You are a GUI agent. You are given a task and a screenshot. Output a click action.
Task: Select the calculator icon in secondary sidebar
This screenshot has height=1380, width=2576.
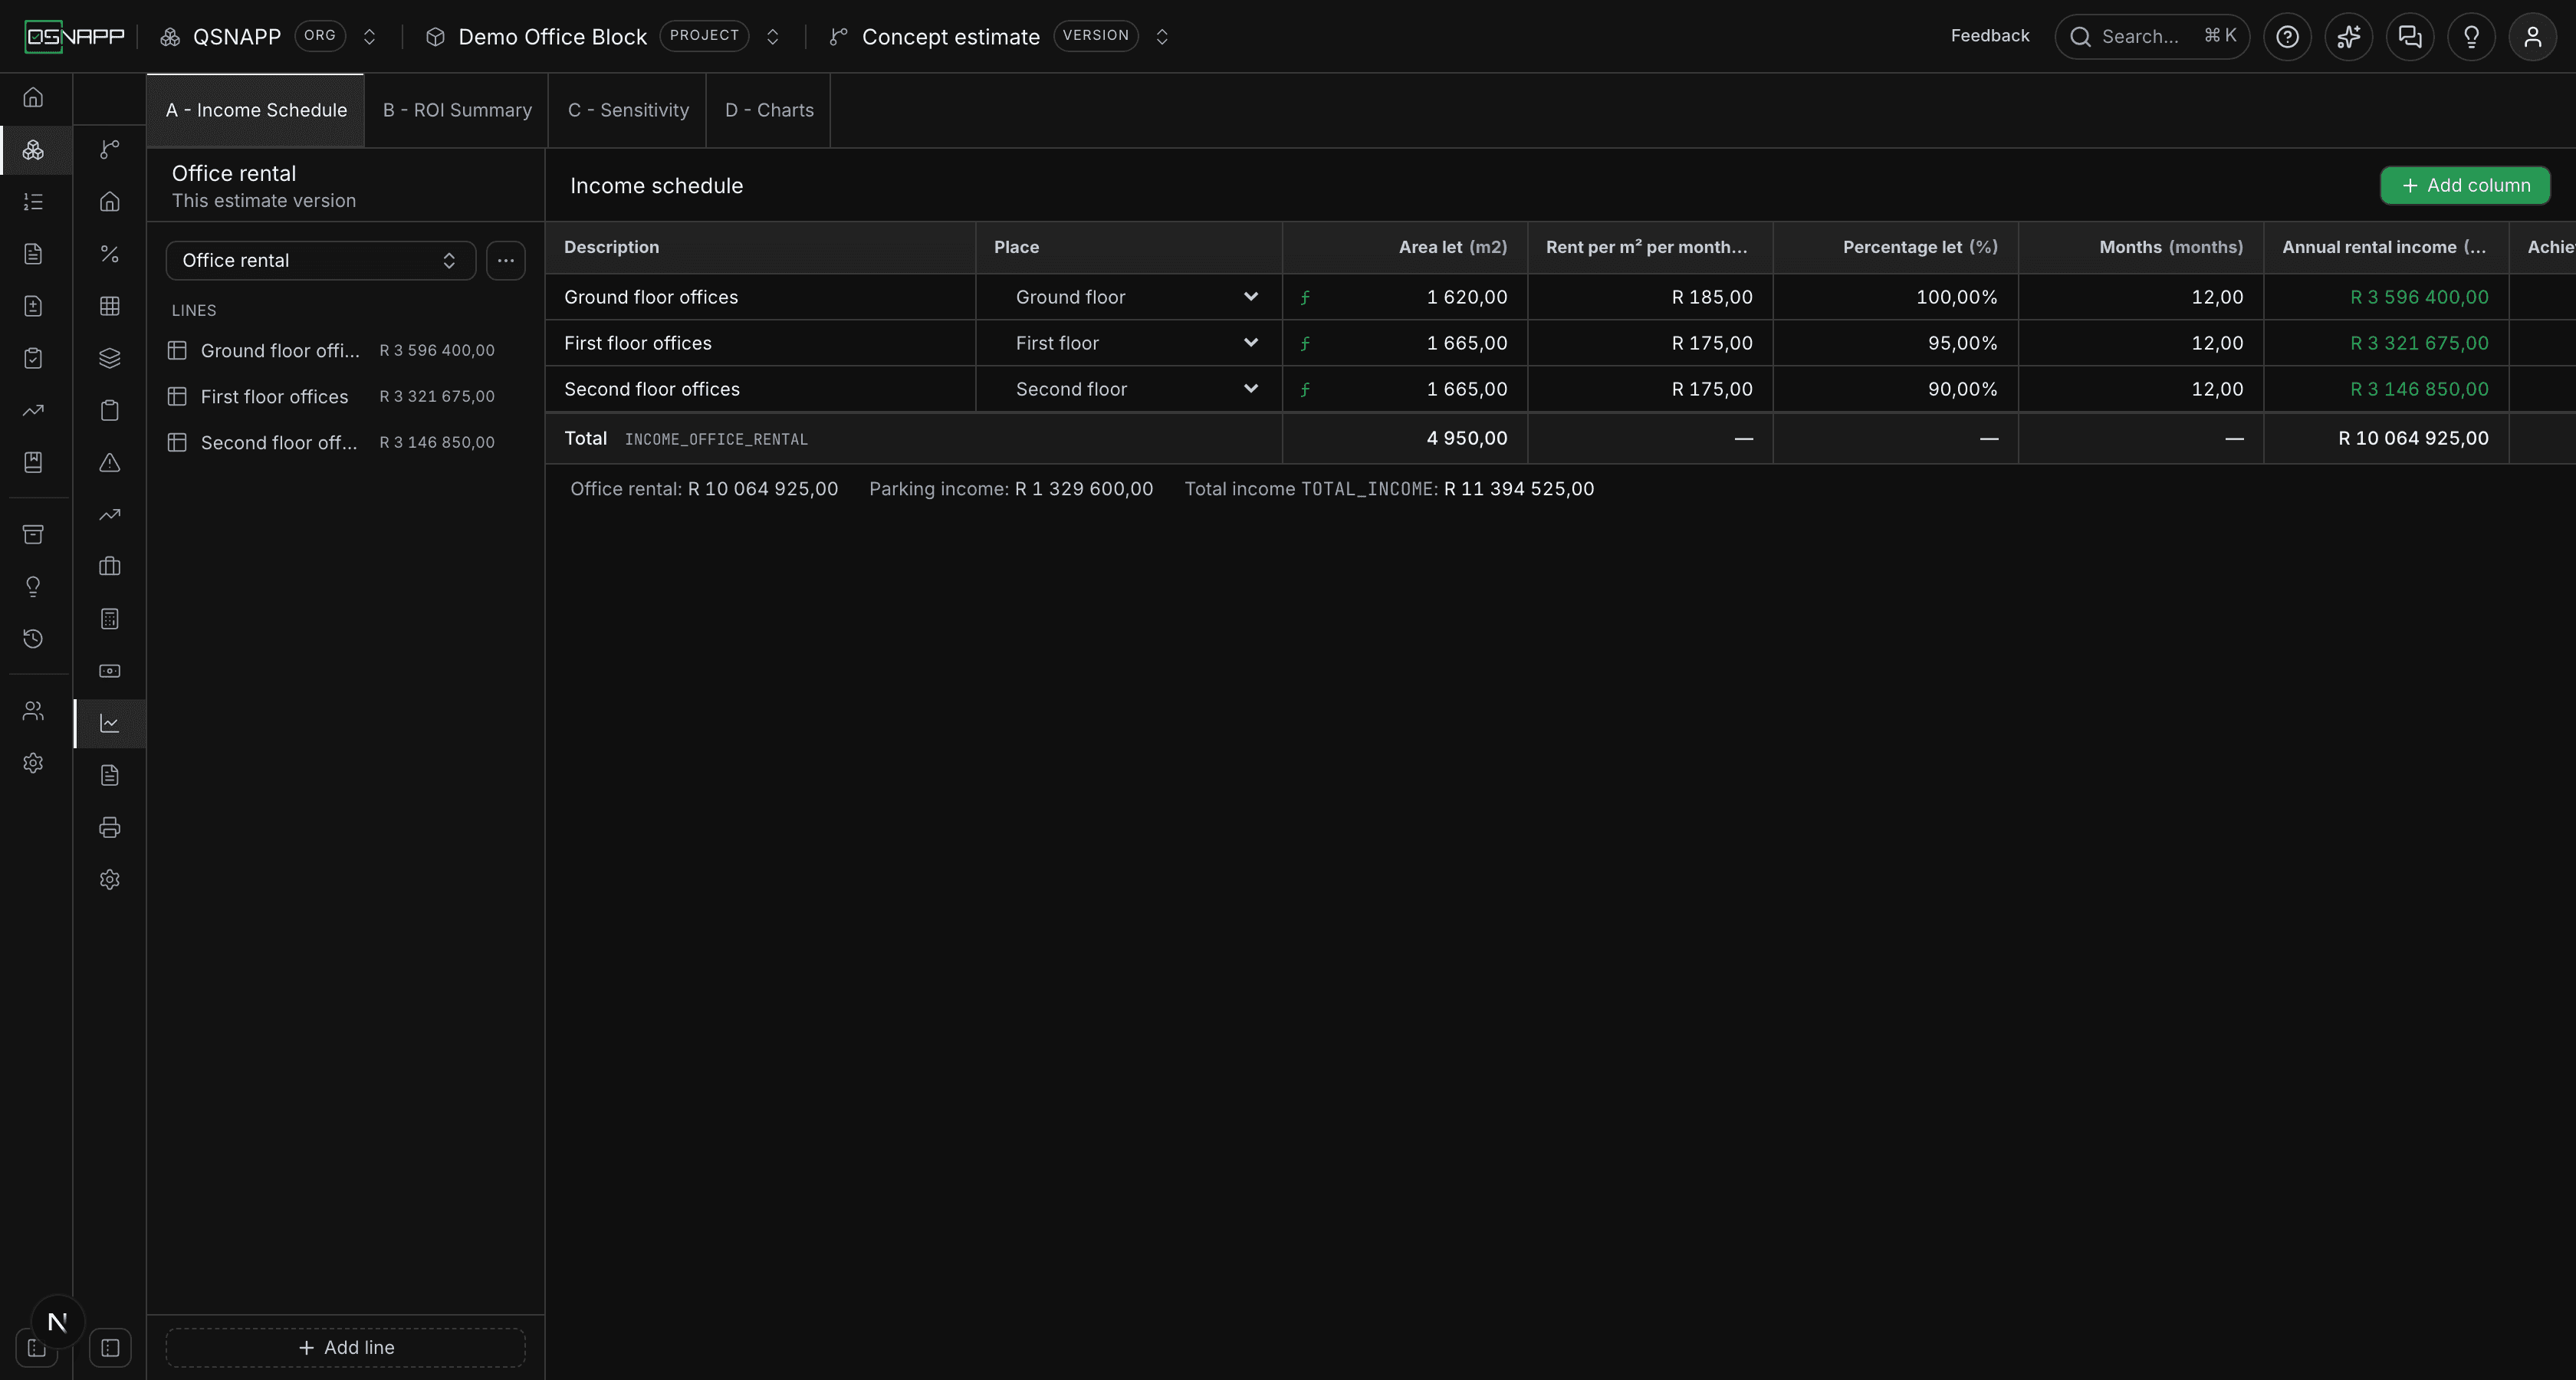click(x=110, y=619)
